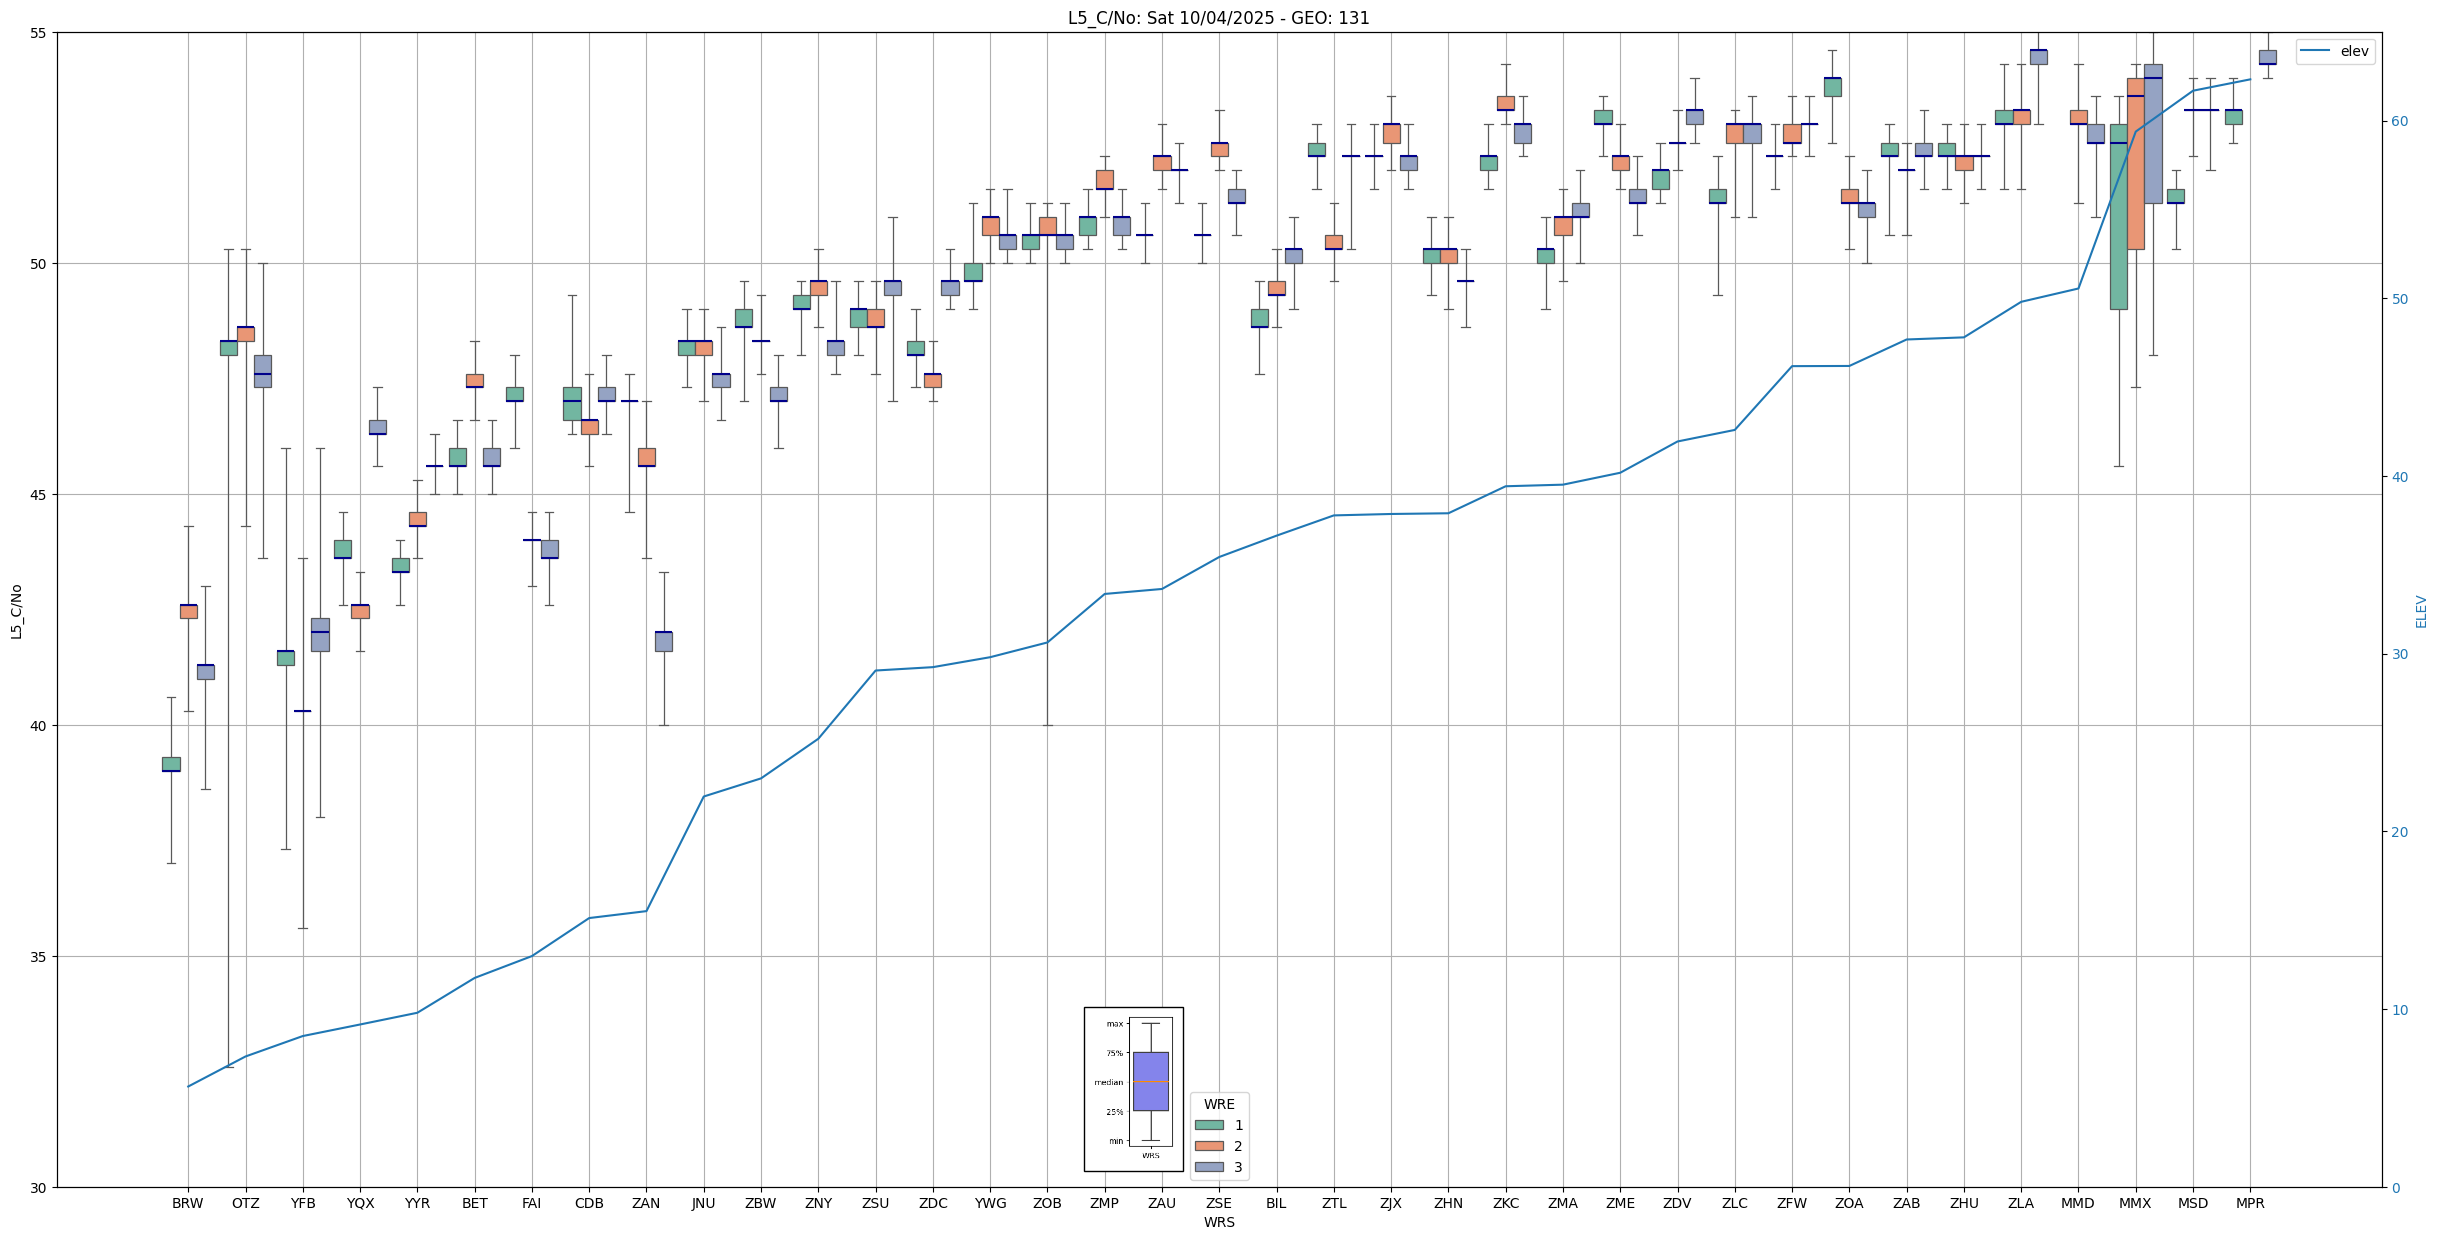Click the WRE legend title
The width and height of the screenshot is (2438, 1240).
click(1219, 1104)
